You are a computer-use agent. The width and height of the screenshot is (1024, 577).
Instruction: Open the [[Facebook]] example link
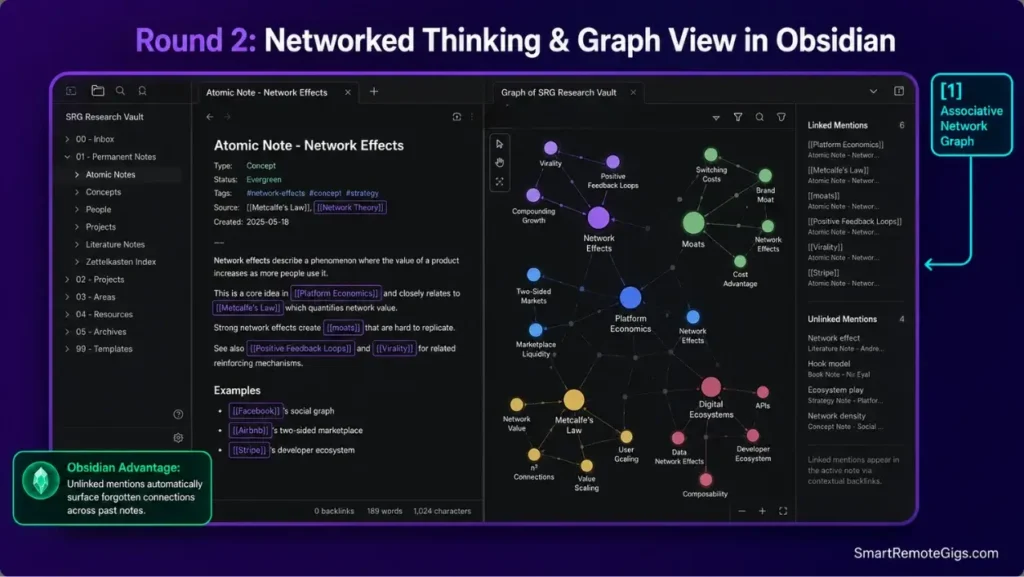click(256, 411)
